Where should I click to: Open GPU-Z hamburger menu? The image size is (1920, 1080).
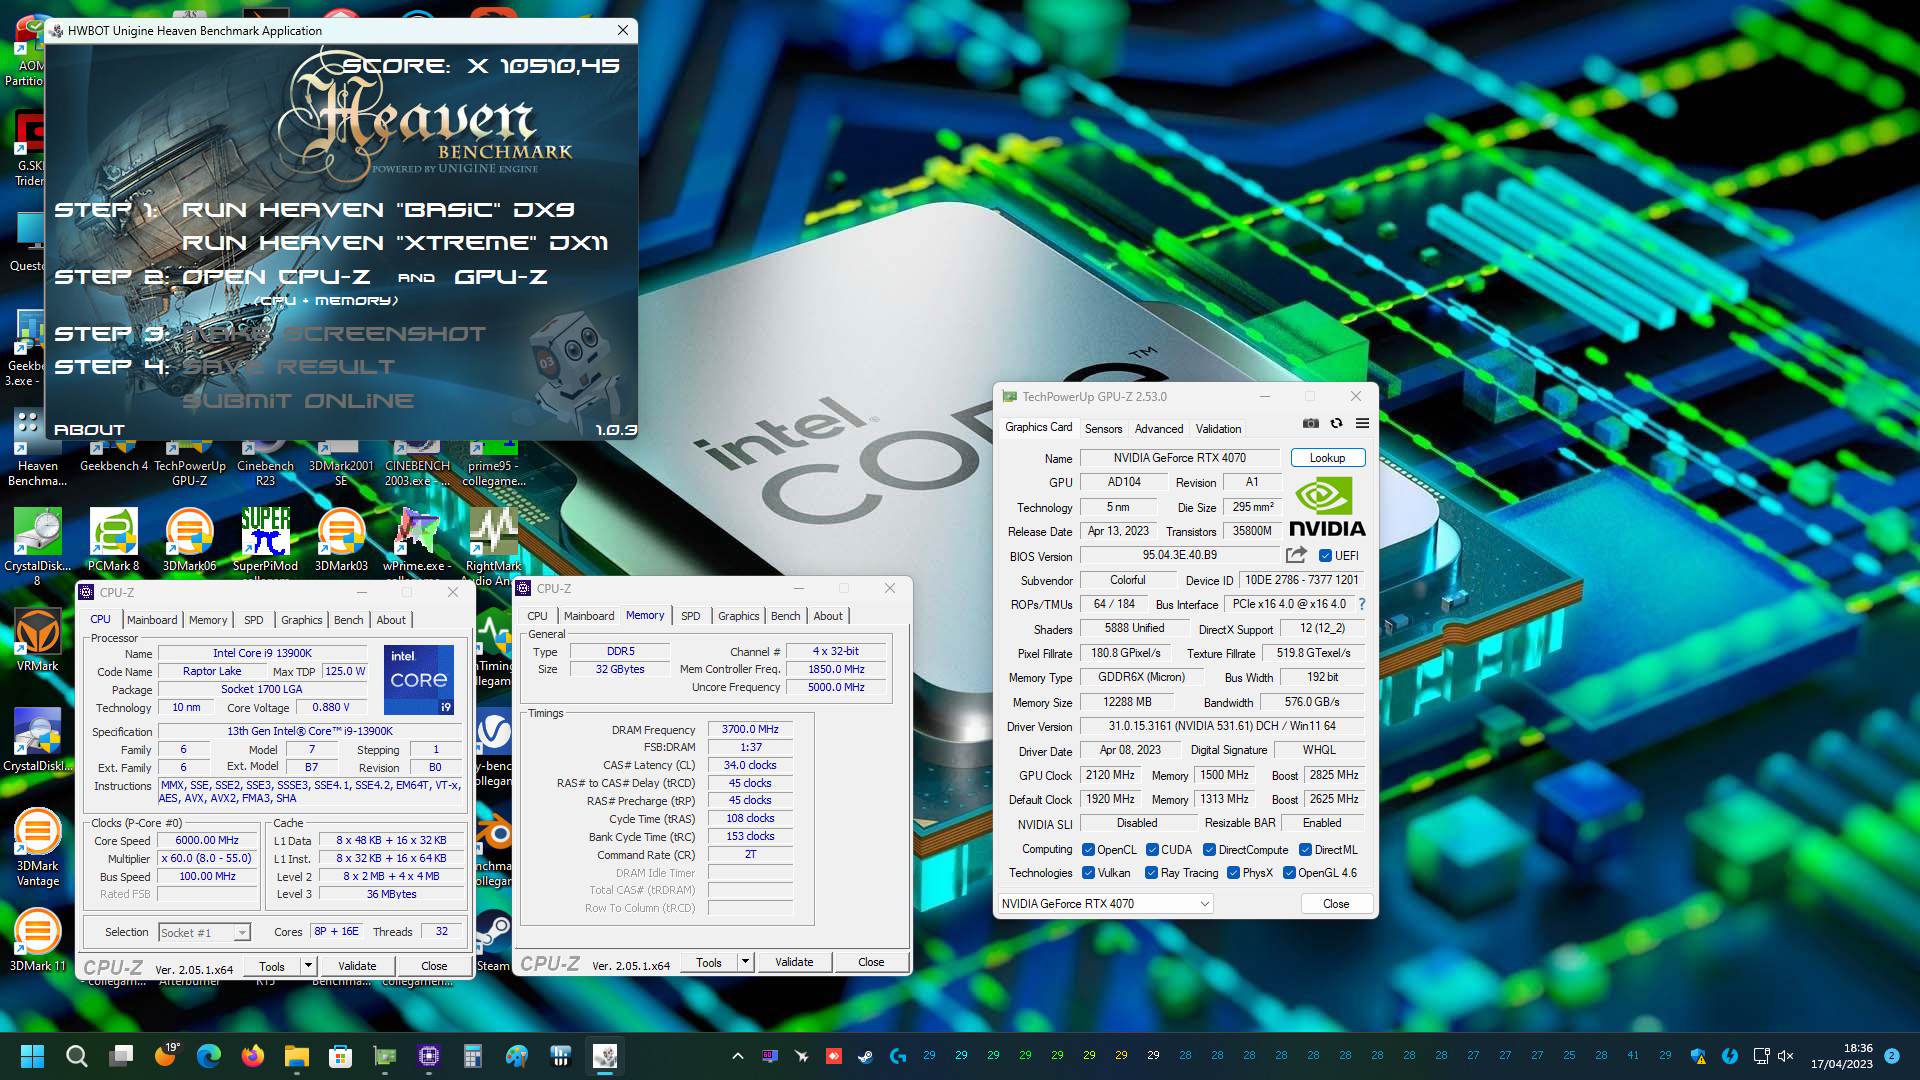tap(1362, 424)
